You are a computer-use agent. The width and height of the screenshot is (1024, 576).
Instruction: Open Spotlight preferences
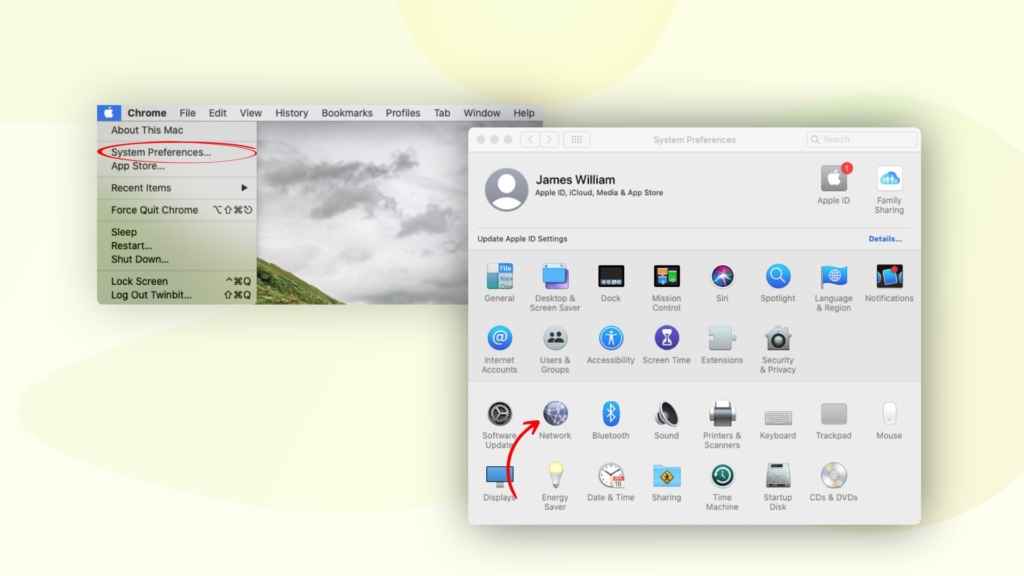pos(778,283)
